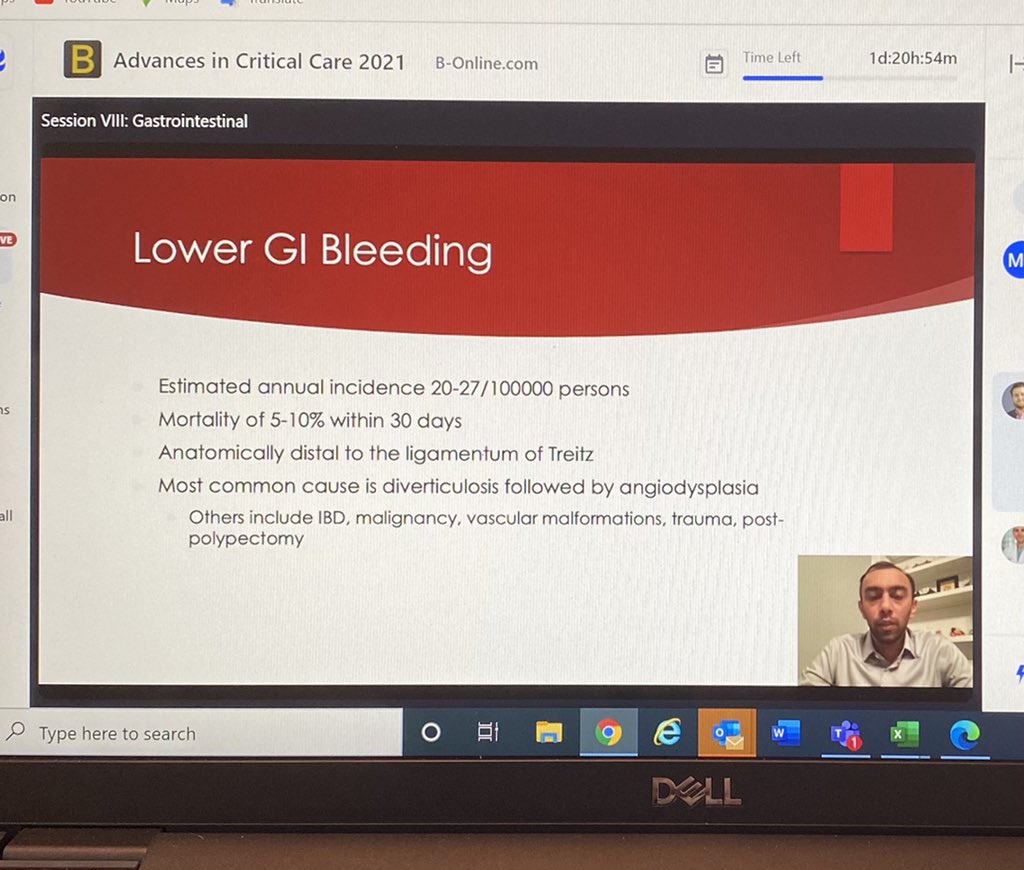Switch to Google Chrome on taskbar
Image resolution: width=1024 pixels, height=870 pixels.
click(608, 732)
